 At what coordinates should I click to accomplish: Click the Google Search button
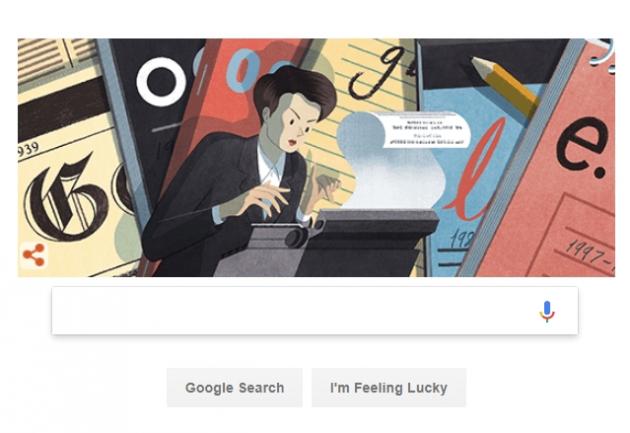pyautogui.click(x=234, y=388)
